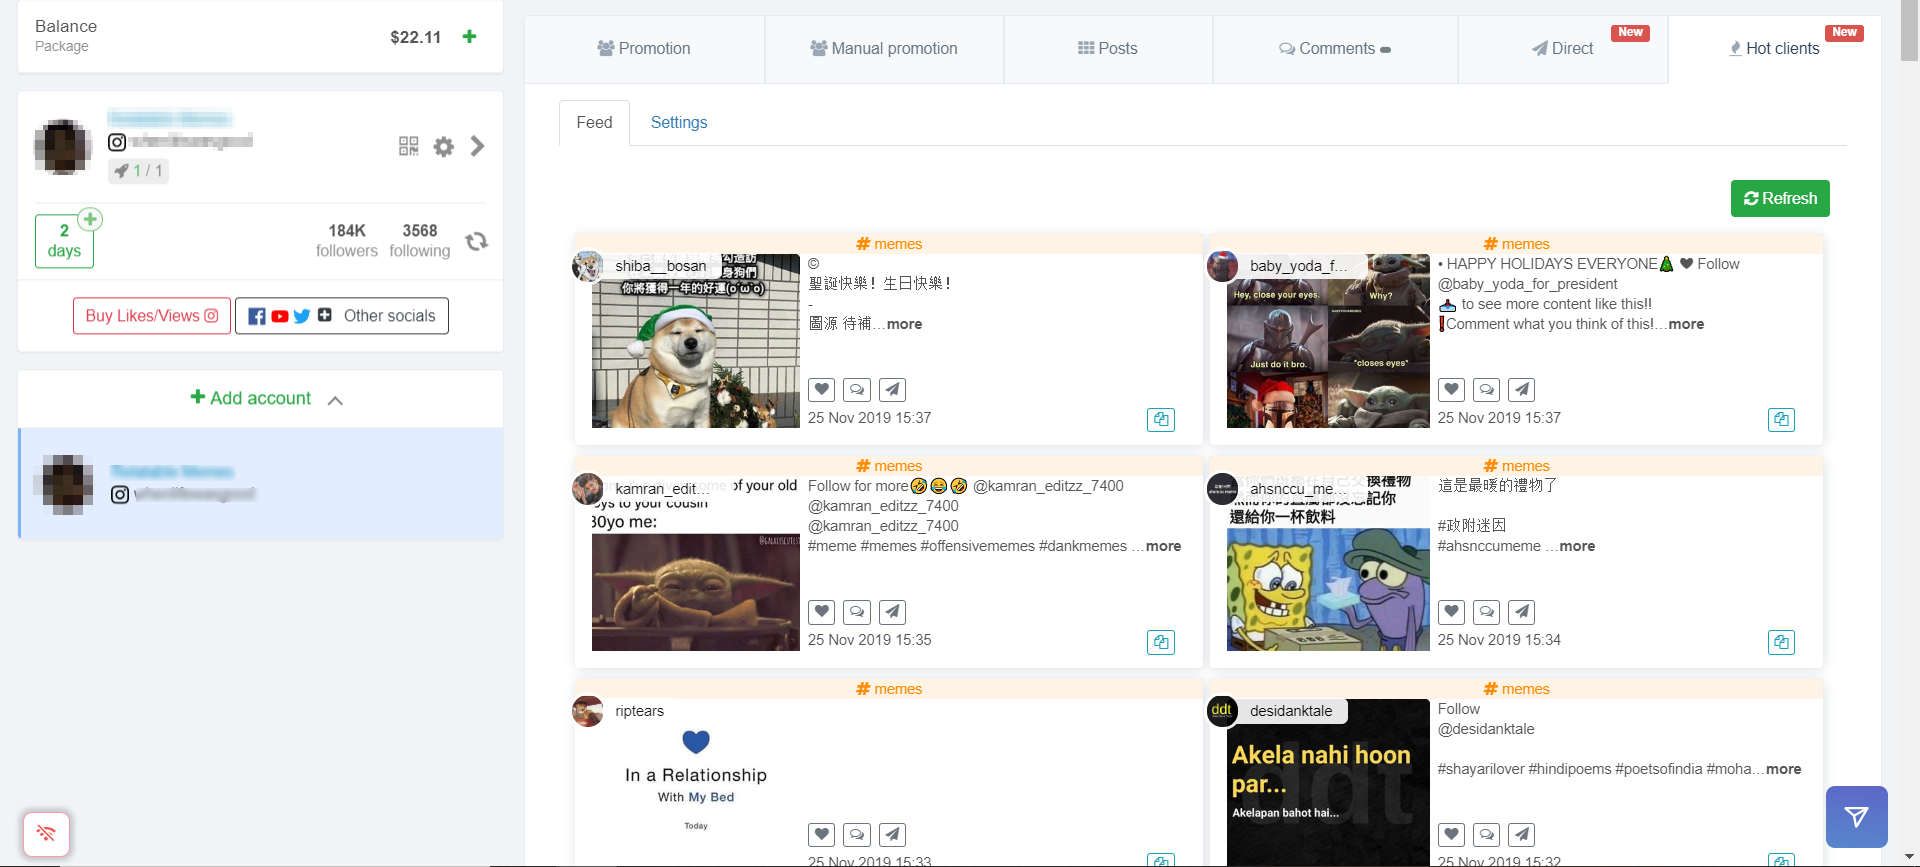
Task: Comment on the ahsnccu_me post
Action: coord(1487,611)
